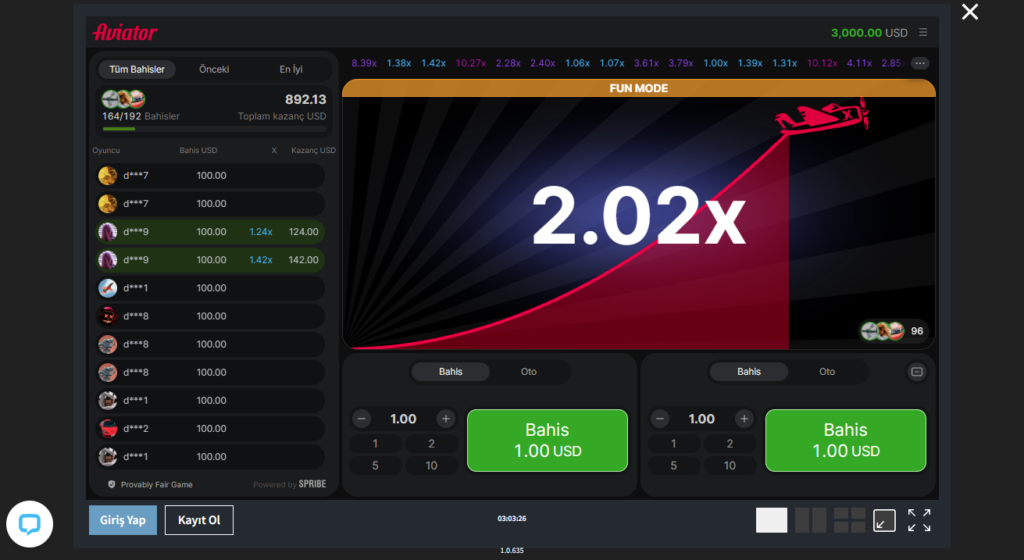Decrease right bet amount with minus button
1024x560 pixels.
pyautogui.click(x=661, y=419)
